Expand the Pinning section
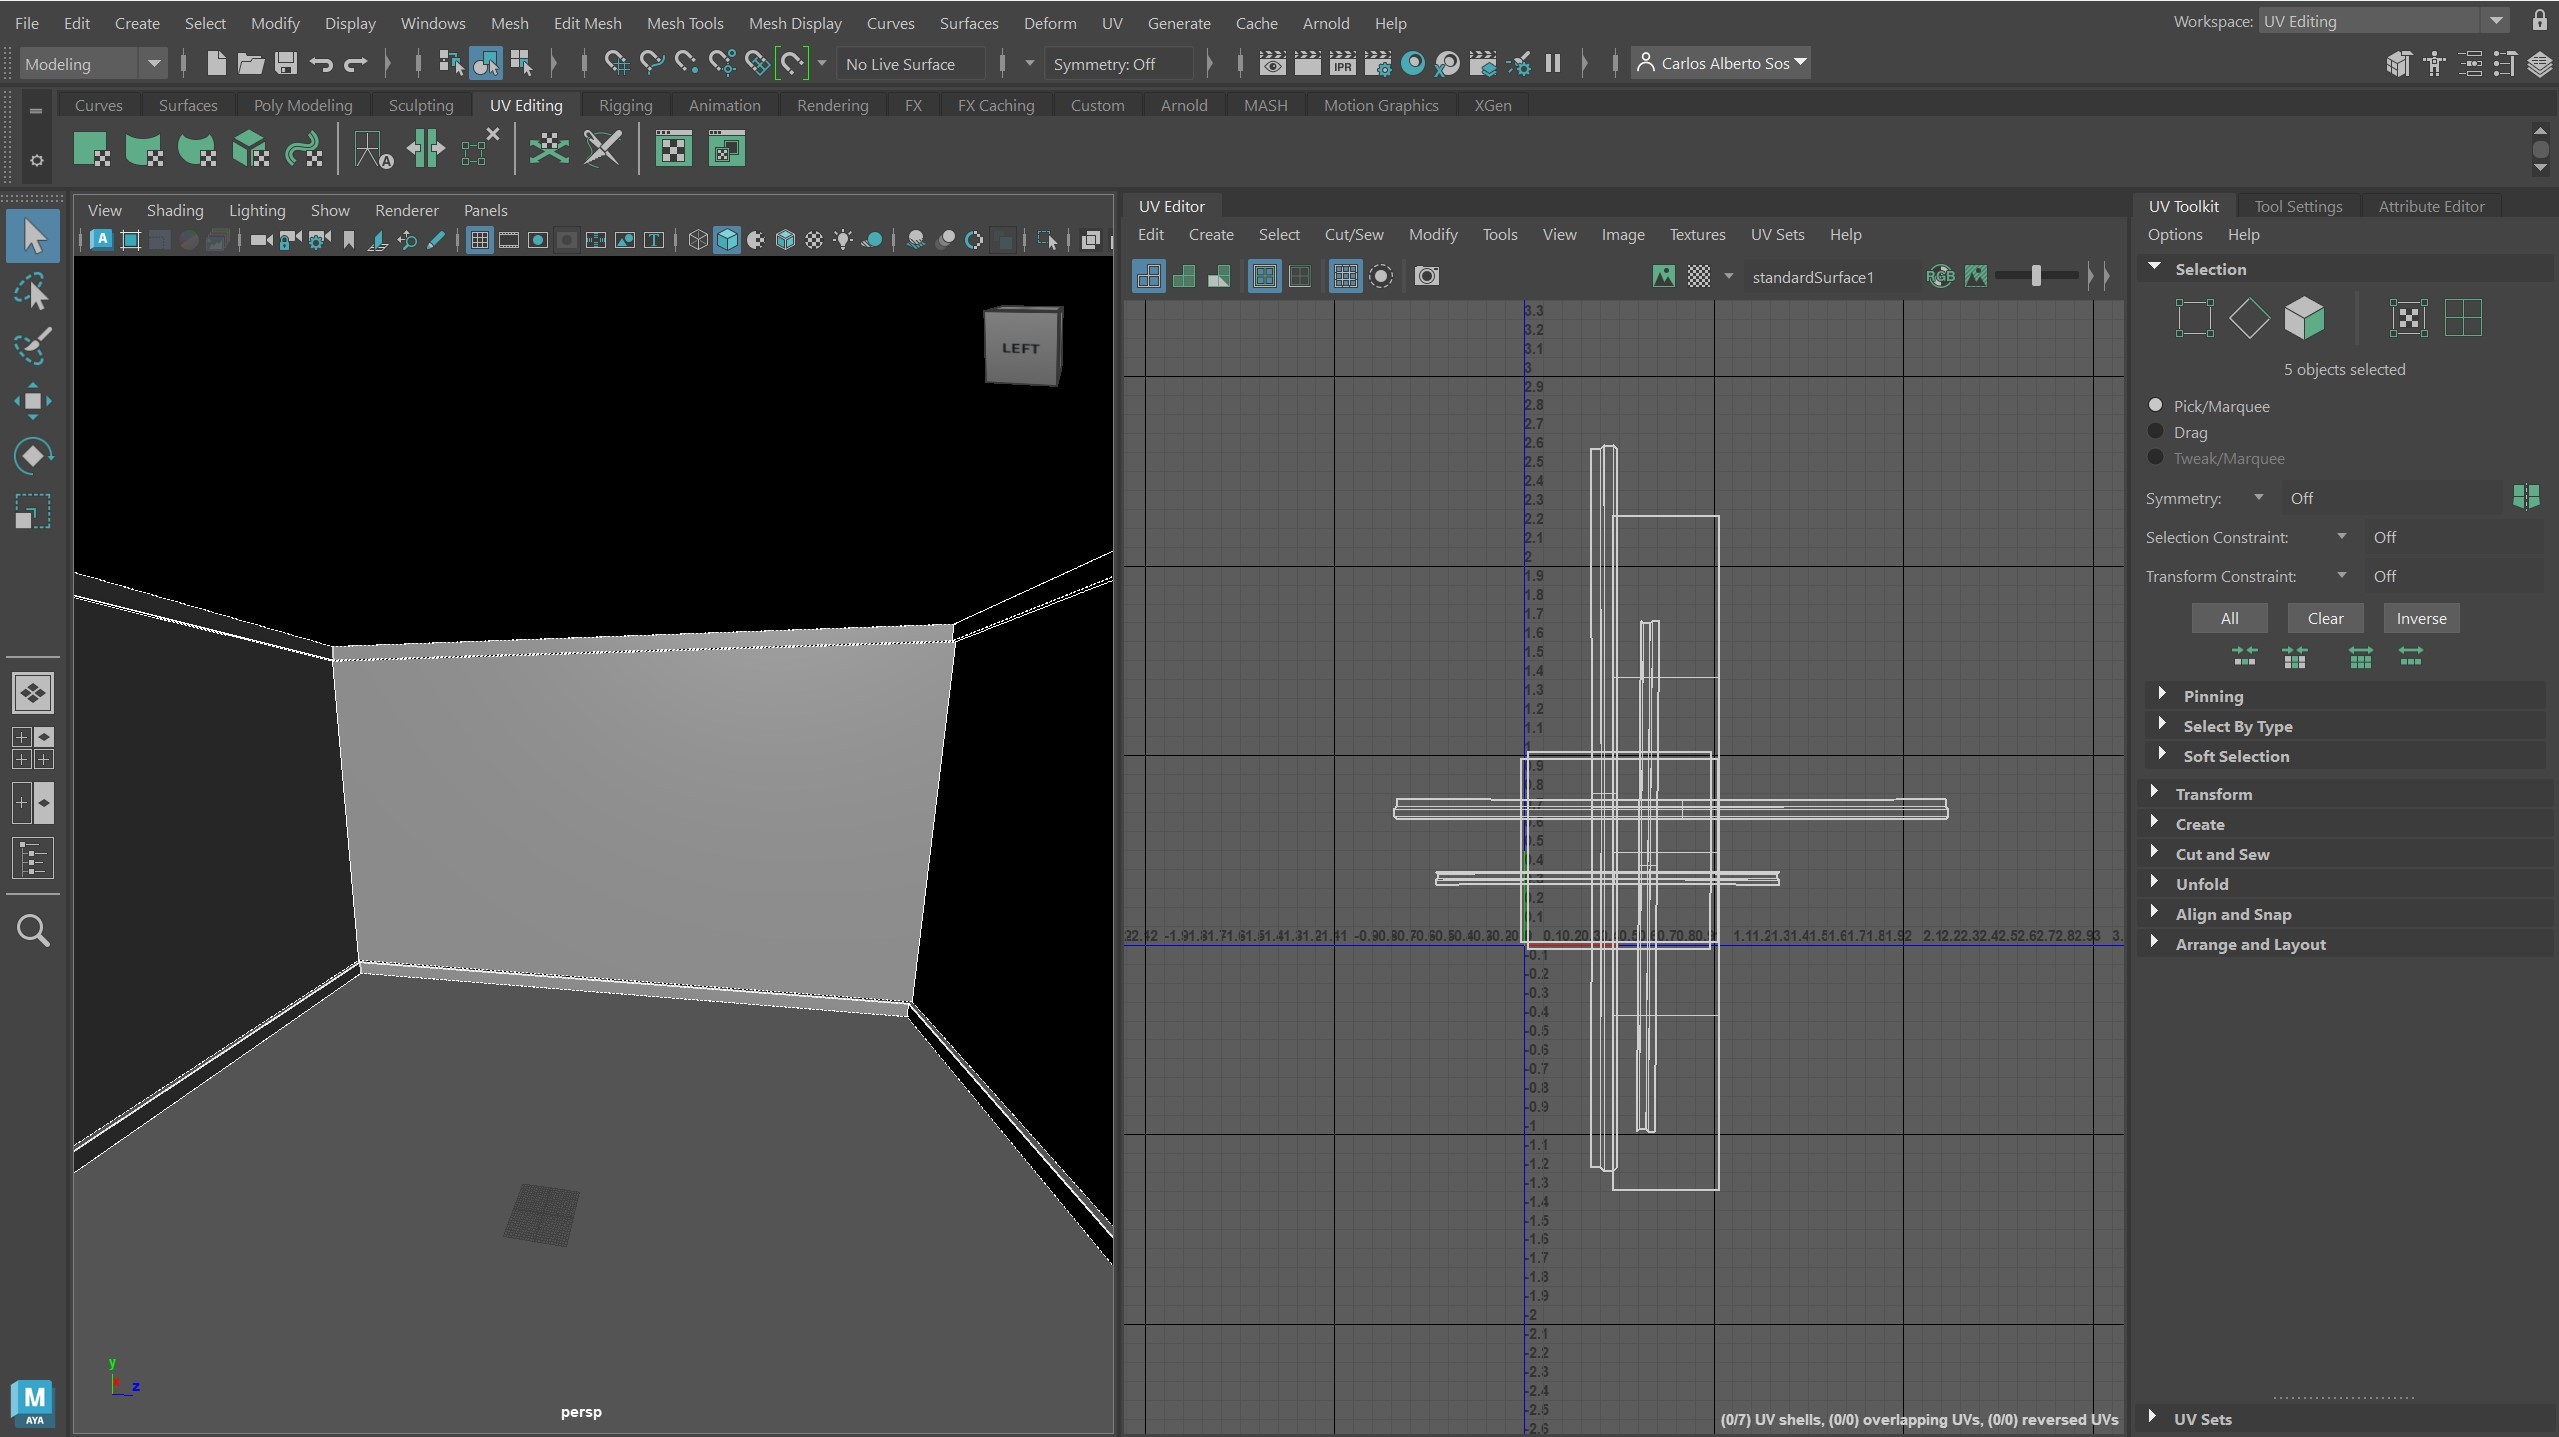 pos(2343,696)
